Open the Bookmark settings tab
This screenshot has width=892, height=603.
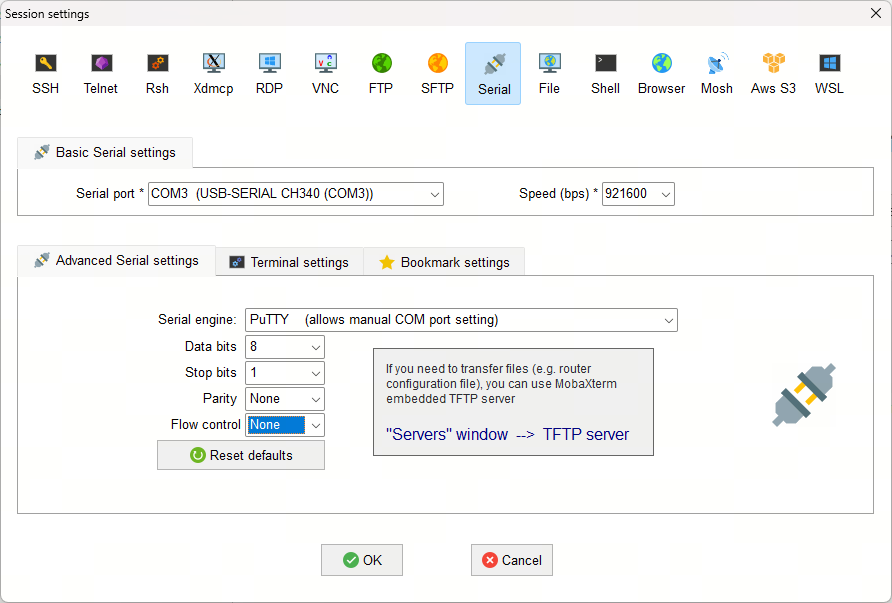[x=444, y=262]
